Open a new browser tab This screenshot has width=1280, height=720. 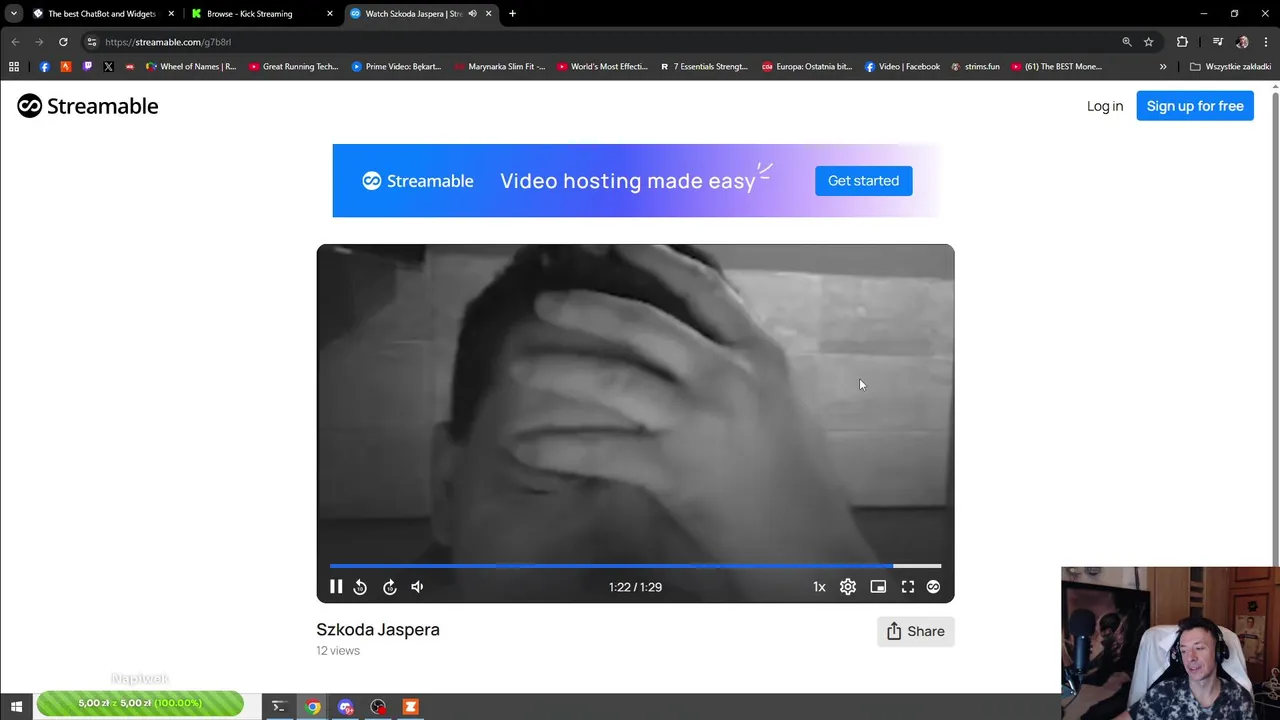point(512,14)
